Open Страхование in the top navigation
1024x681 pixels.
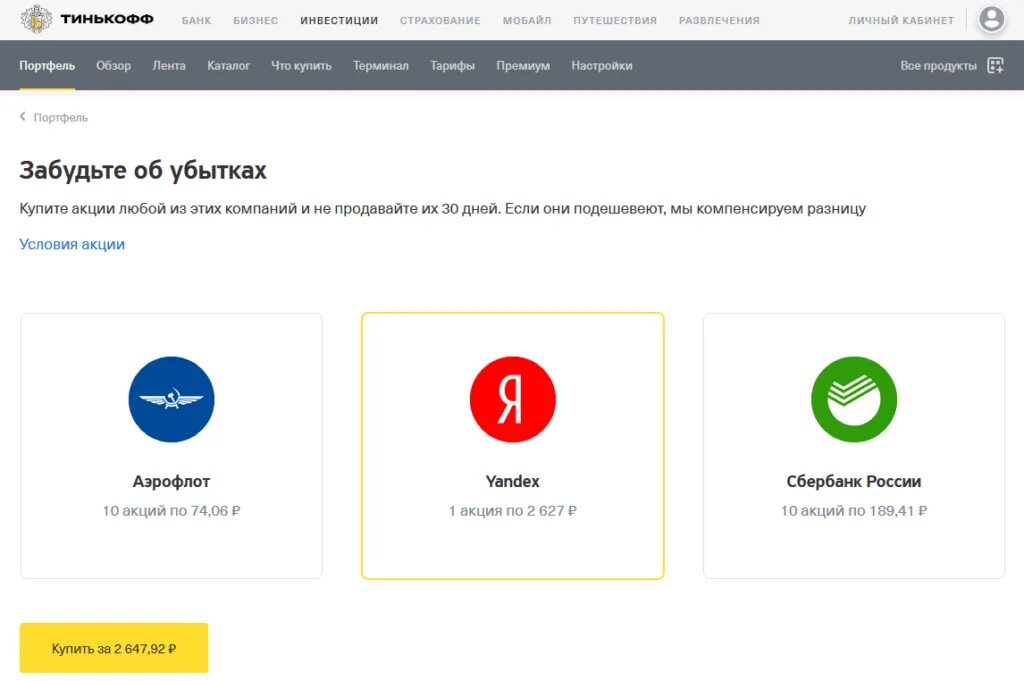pyautogui.click(x=440, y=20)
